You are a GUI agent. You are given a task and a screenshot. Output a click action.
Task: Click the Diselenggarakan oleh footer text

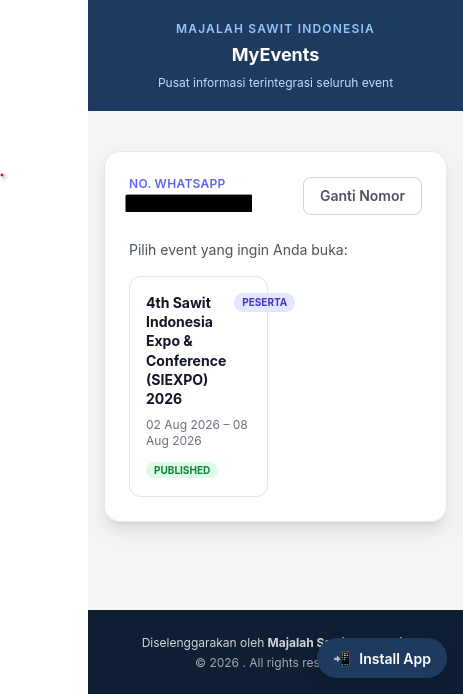point(203,643)
